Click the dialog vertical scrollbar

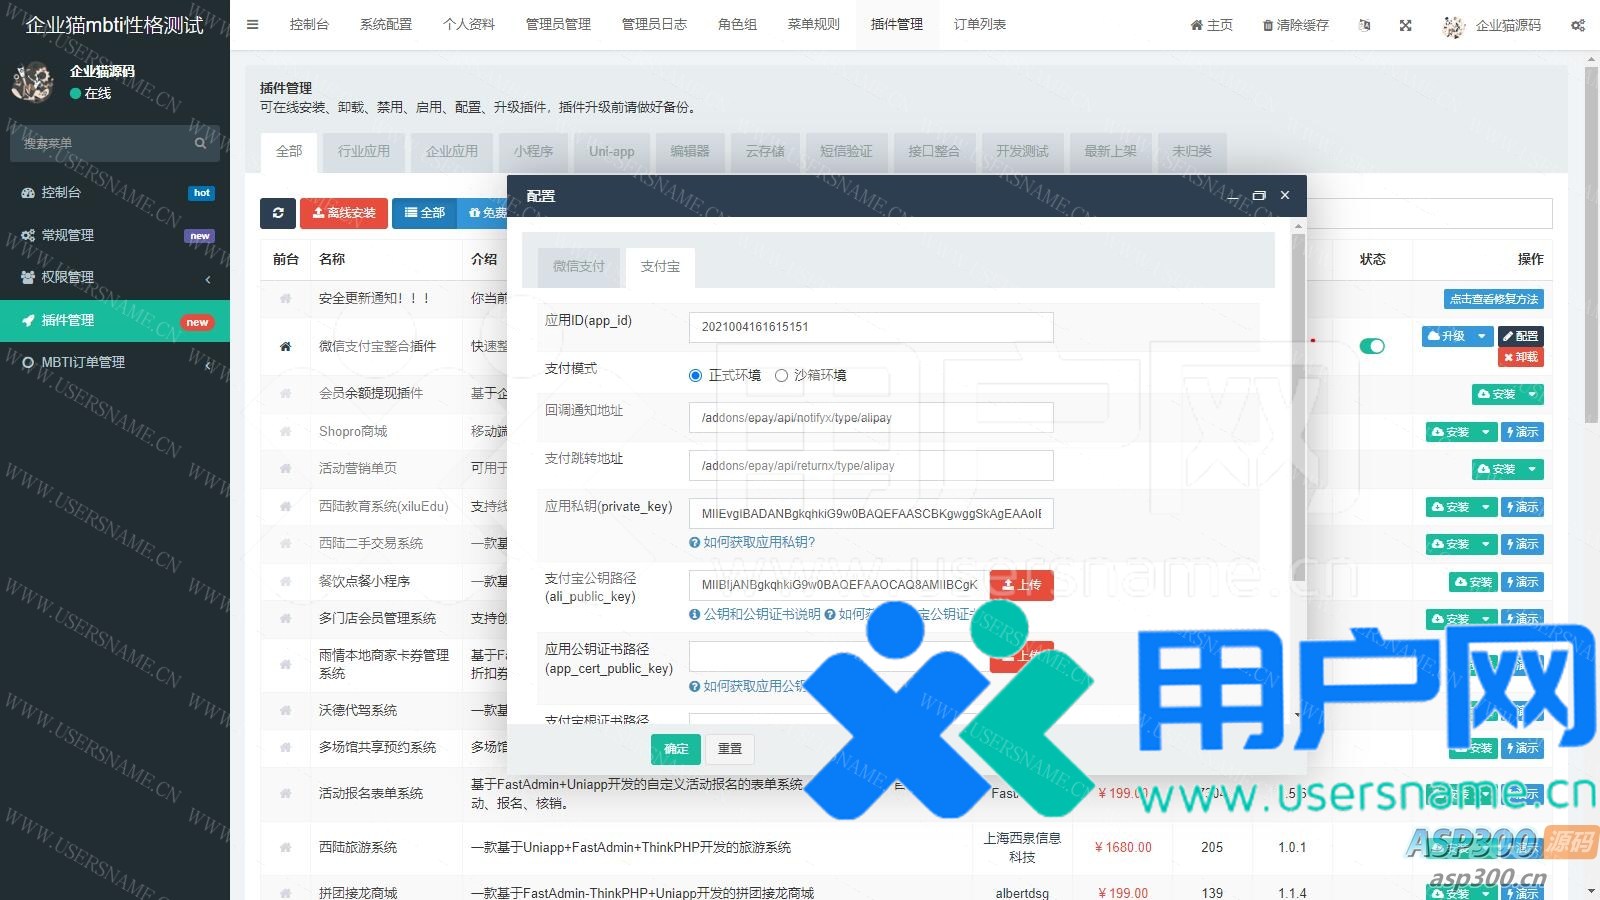(x=1298, y=400)
